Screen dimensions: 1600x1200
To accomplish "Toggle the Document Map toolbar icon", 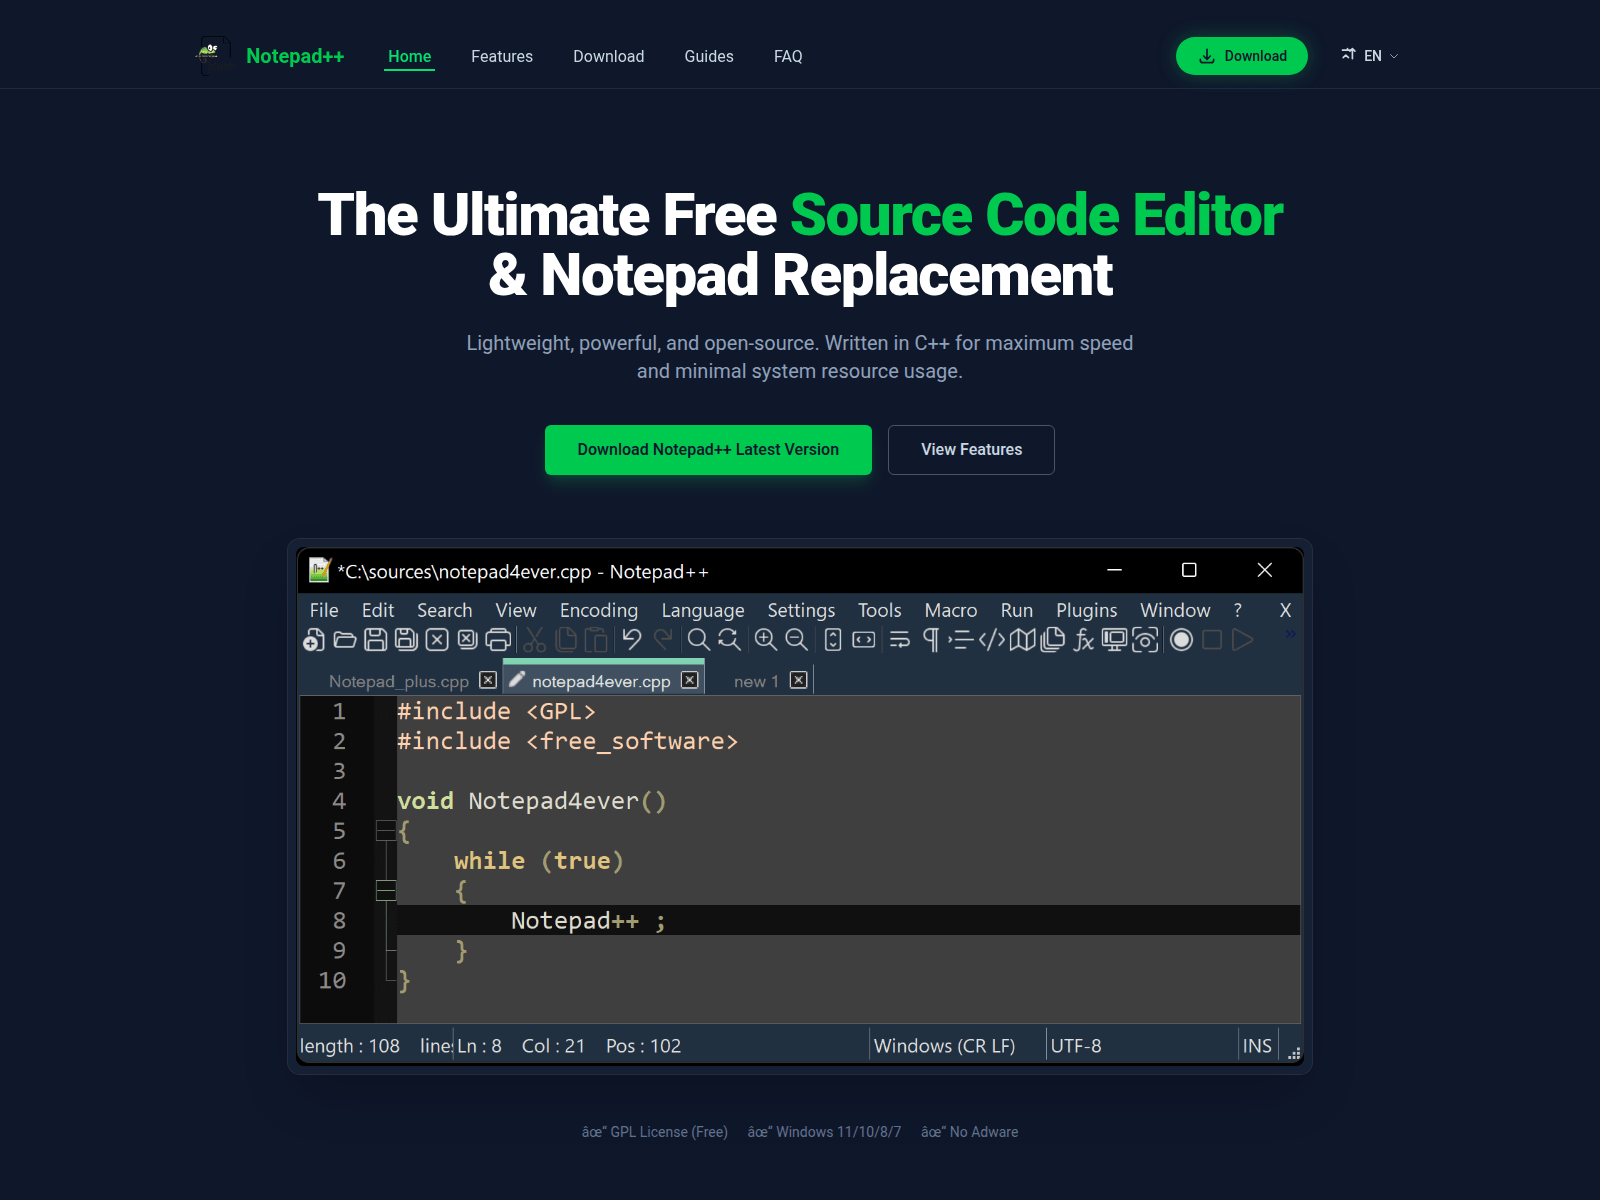I will click(1022, 640).
